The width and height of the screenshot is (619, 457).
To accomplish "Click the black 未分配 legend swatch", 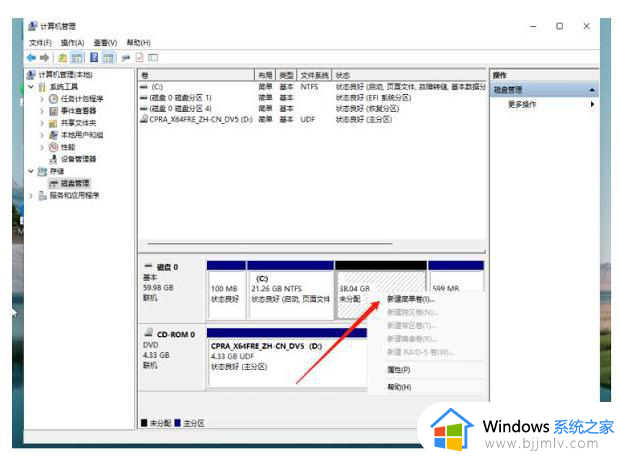I will click(144, 423).
